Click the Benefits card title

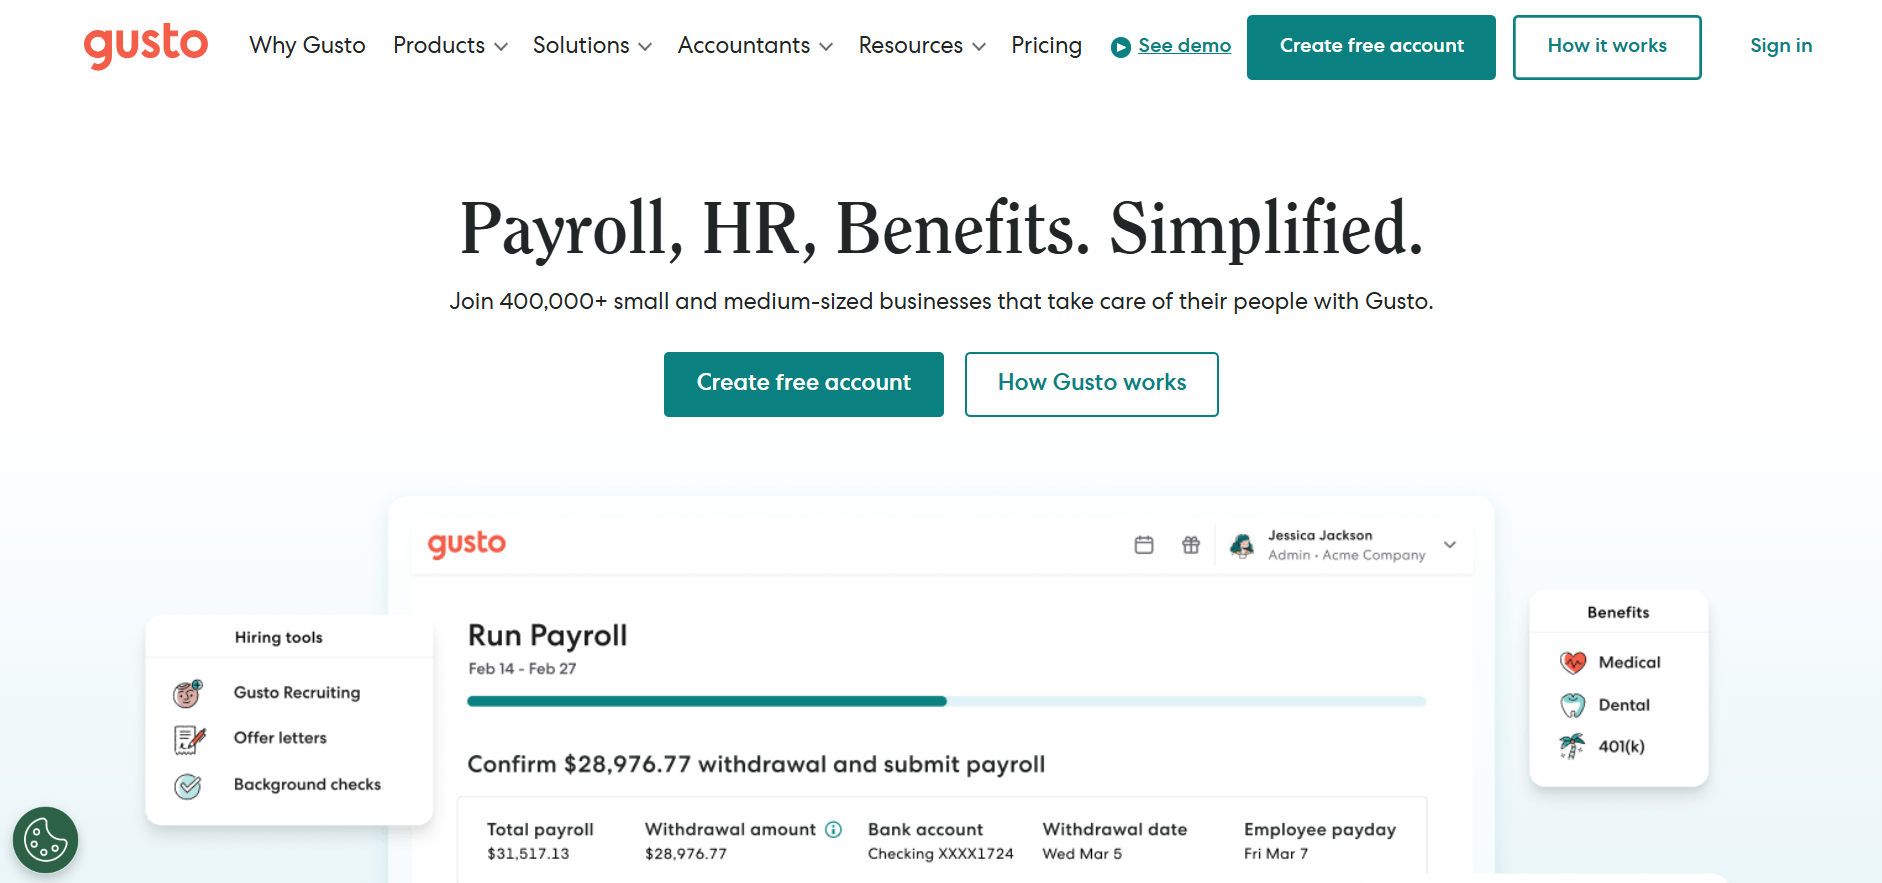click(x=1618, y=612)
